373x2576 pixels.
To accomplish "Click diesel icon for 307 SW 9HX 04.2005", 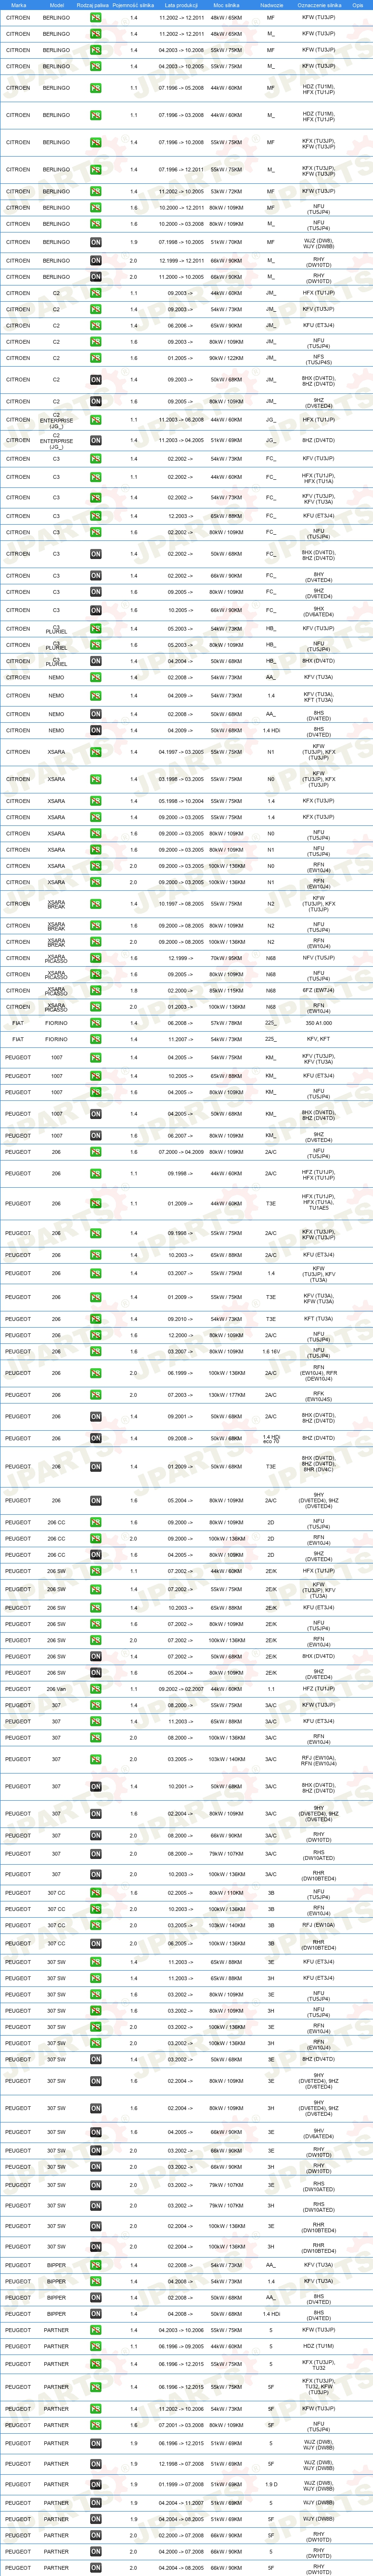I will point(96,2133).
